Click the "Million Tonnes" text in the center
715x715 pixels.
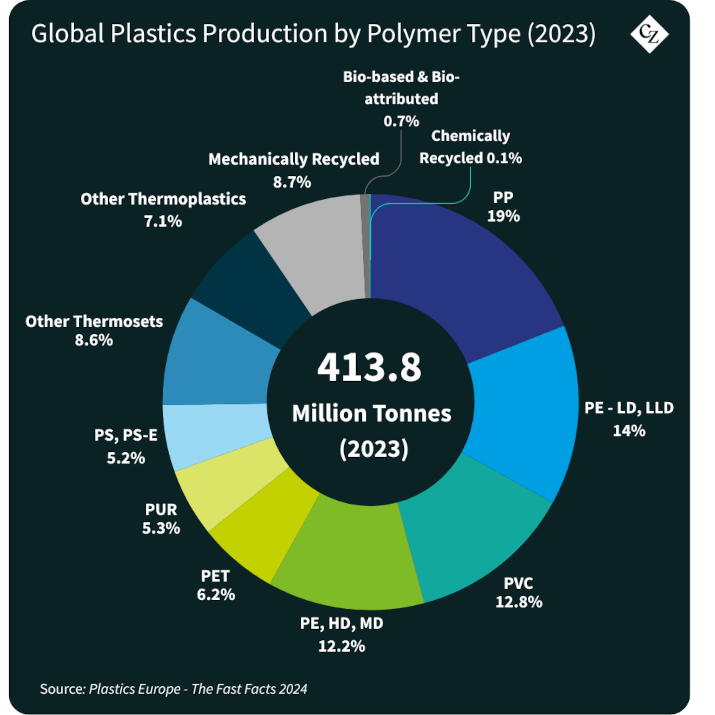coord(371,412)
